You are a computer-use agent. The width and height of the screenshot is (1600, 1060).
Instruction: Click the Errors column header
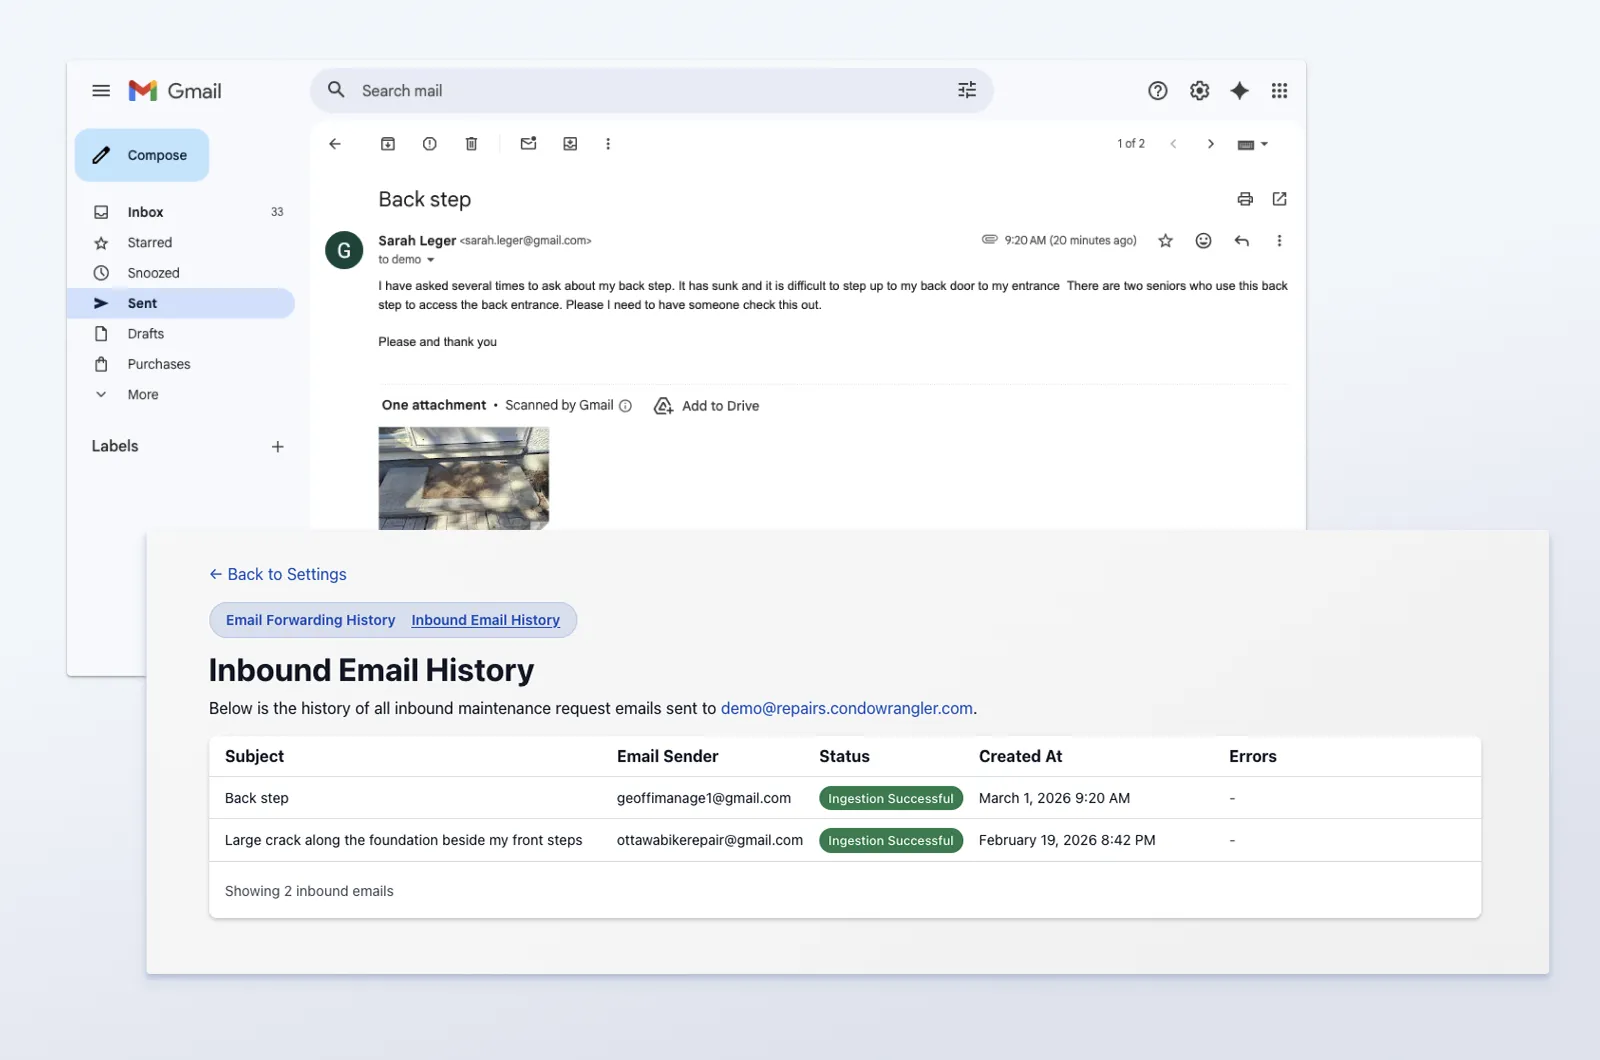coord(1253,756)
